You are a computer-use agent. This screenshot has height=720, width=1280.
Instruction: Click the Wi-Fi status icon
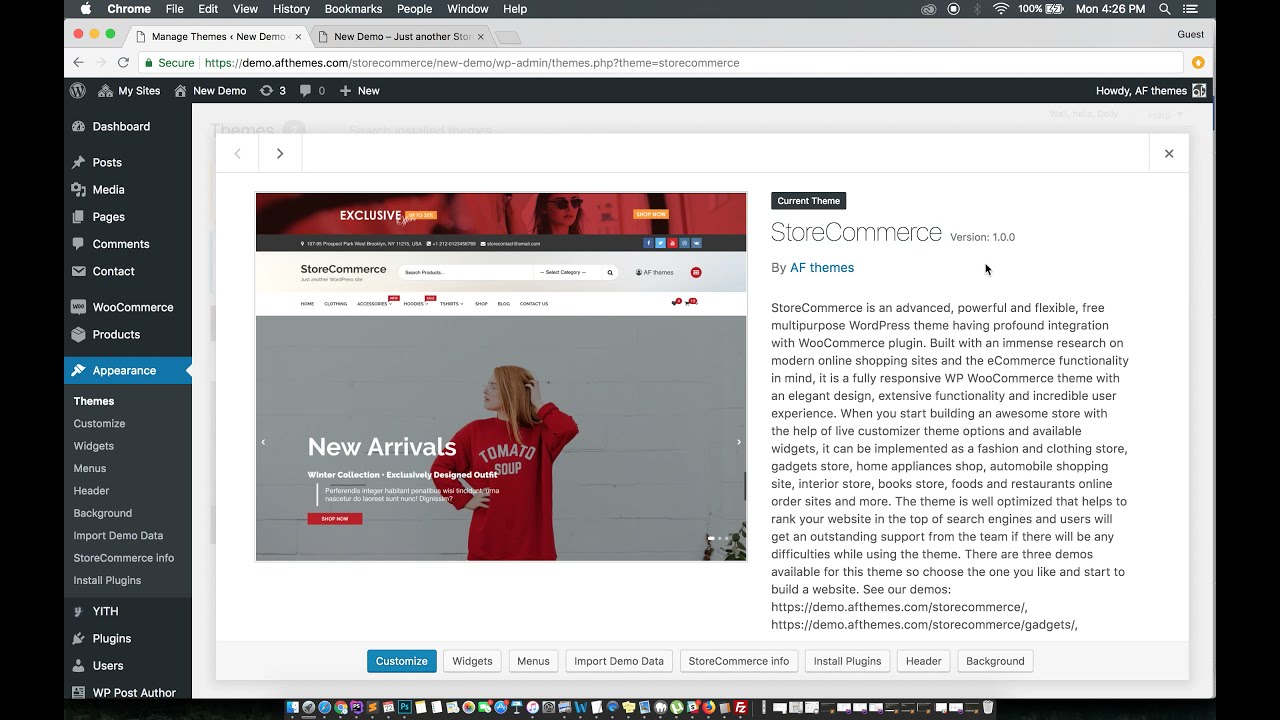(x=1001, y=9)
